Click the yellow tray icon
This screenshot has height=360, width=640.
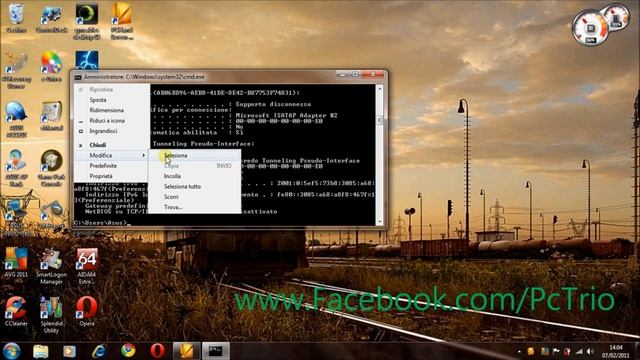point(531,351)
